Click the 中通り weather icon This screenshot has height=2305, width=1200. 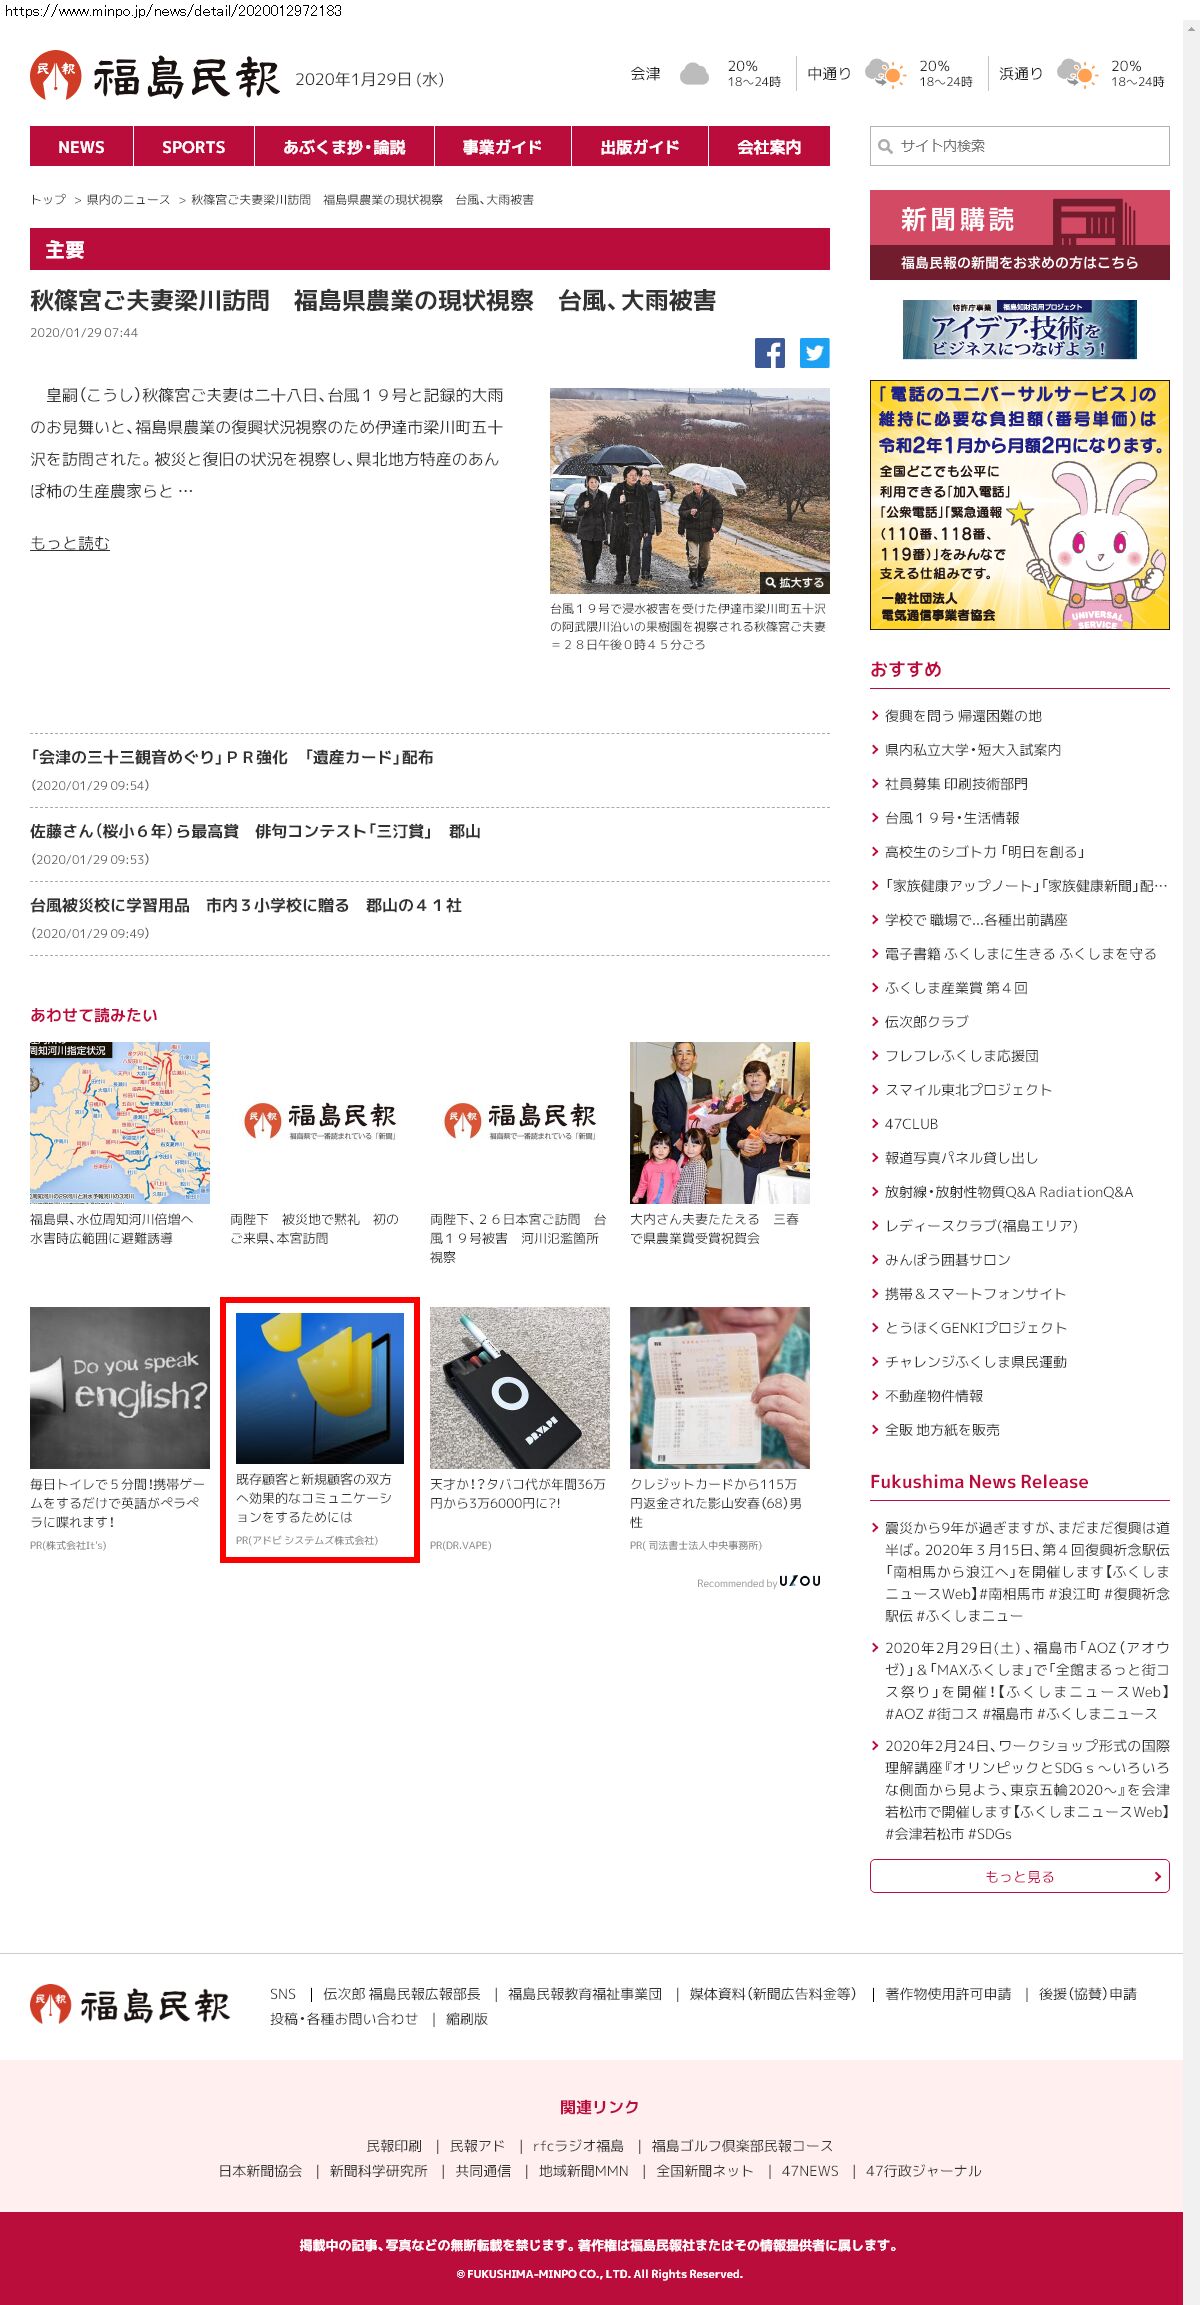point(885,74)
